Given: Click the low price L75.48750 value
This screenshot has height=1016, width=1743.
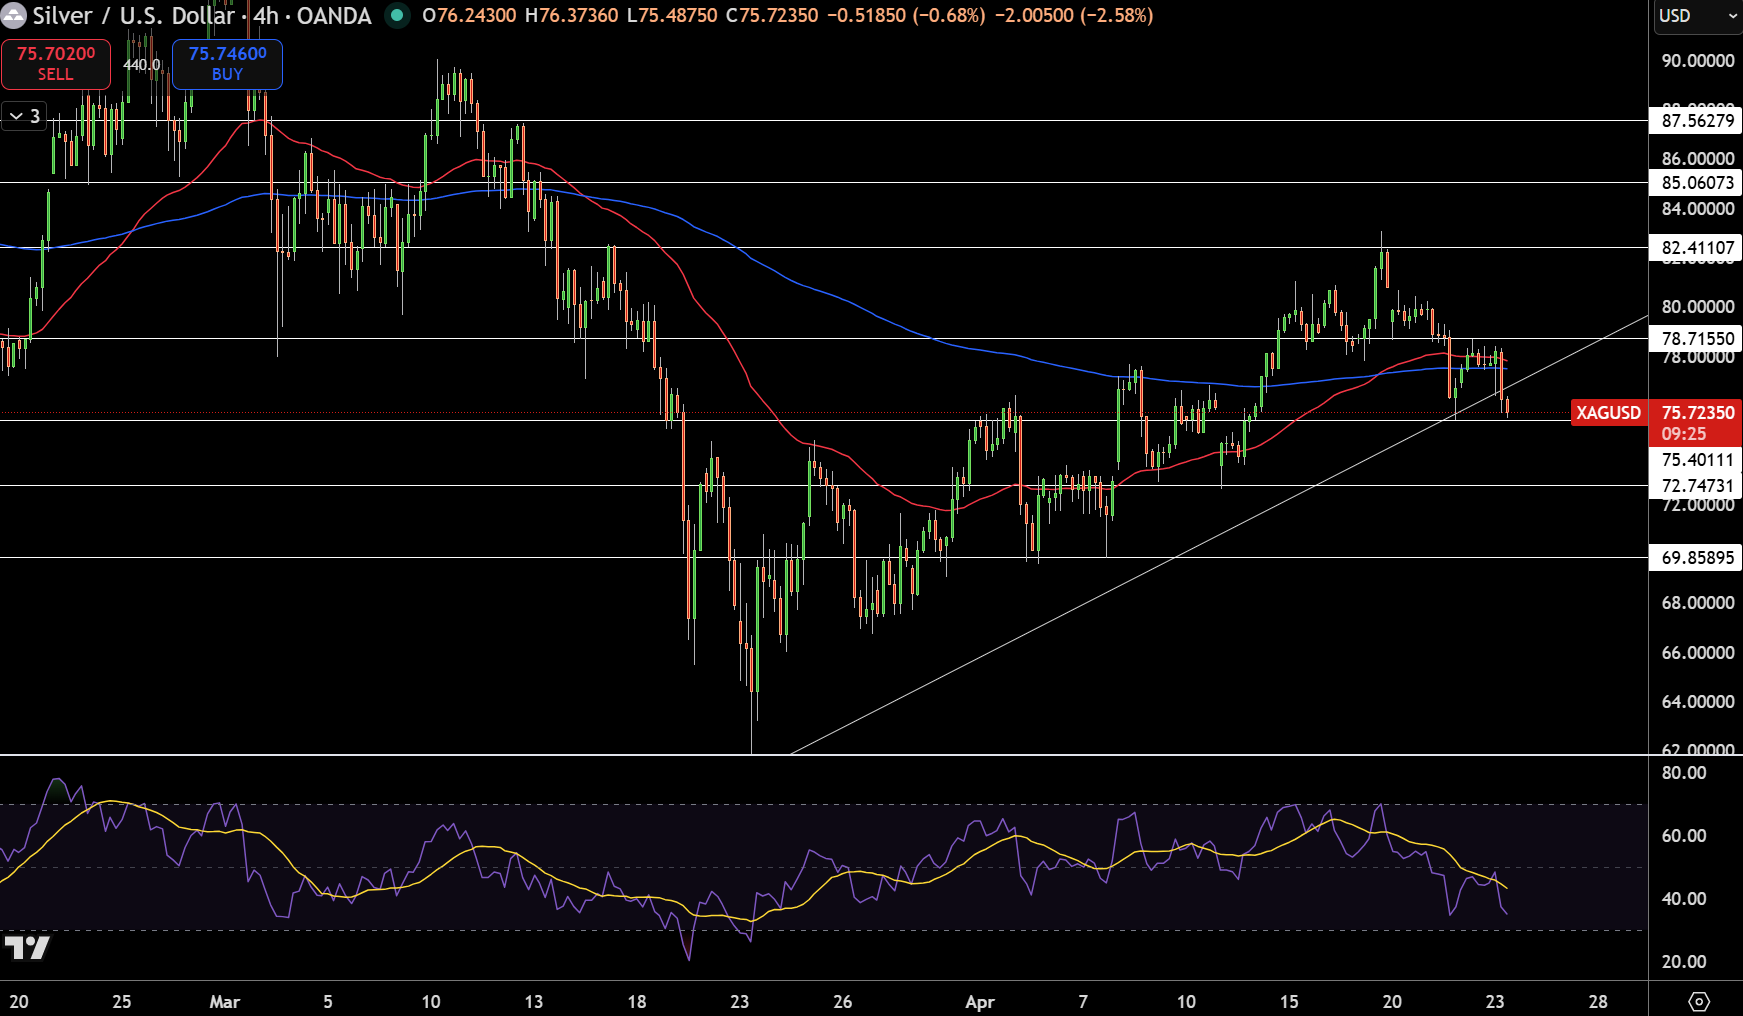Looking at the screenshot, I should 672,16.
